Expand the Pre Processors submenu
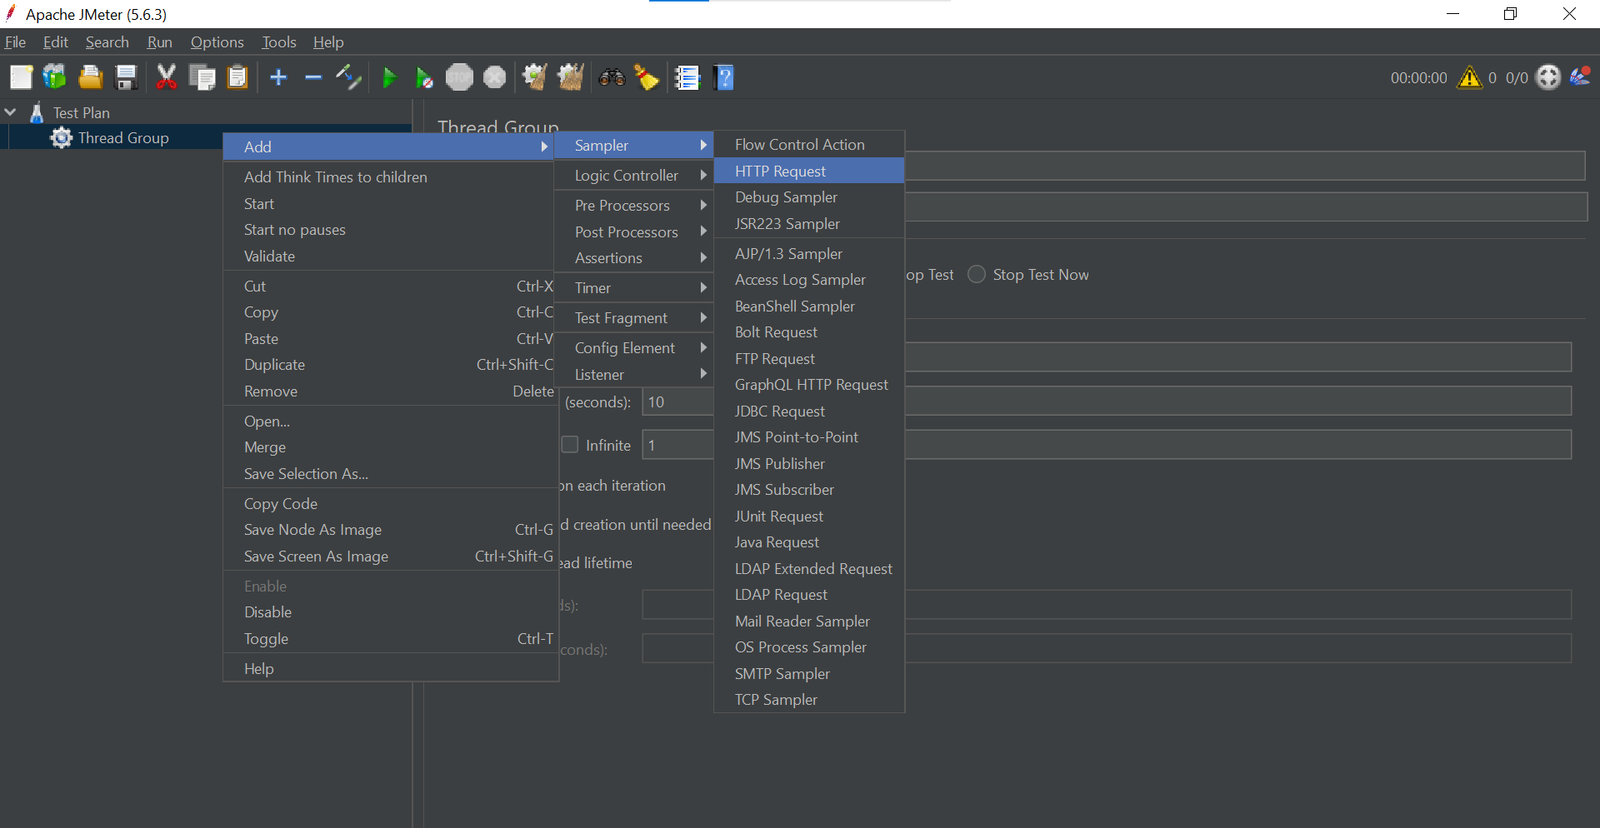1600x828 pixels. (x=634, y=205)
